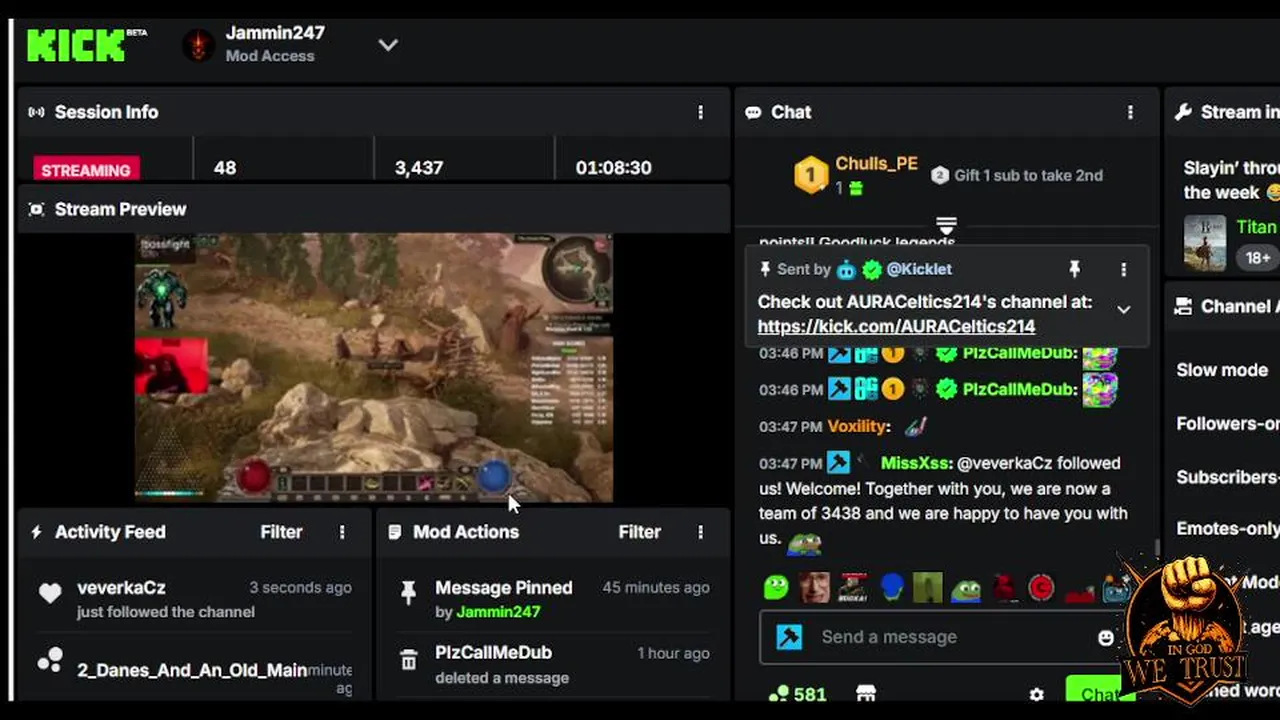Insert the man's face quick emote
The image size is (1280, 720).
click(x=815, y=587)
